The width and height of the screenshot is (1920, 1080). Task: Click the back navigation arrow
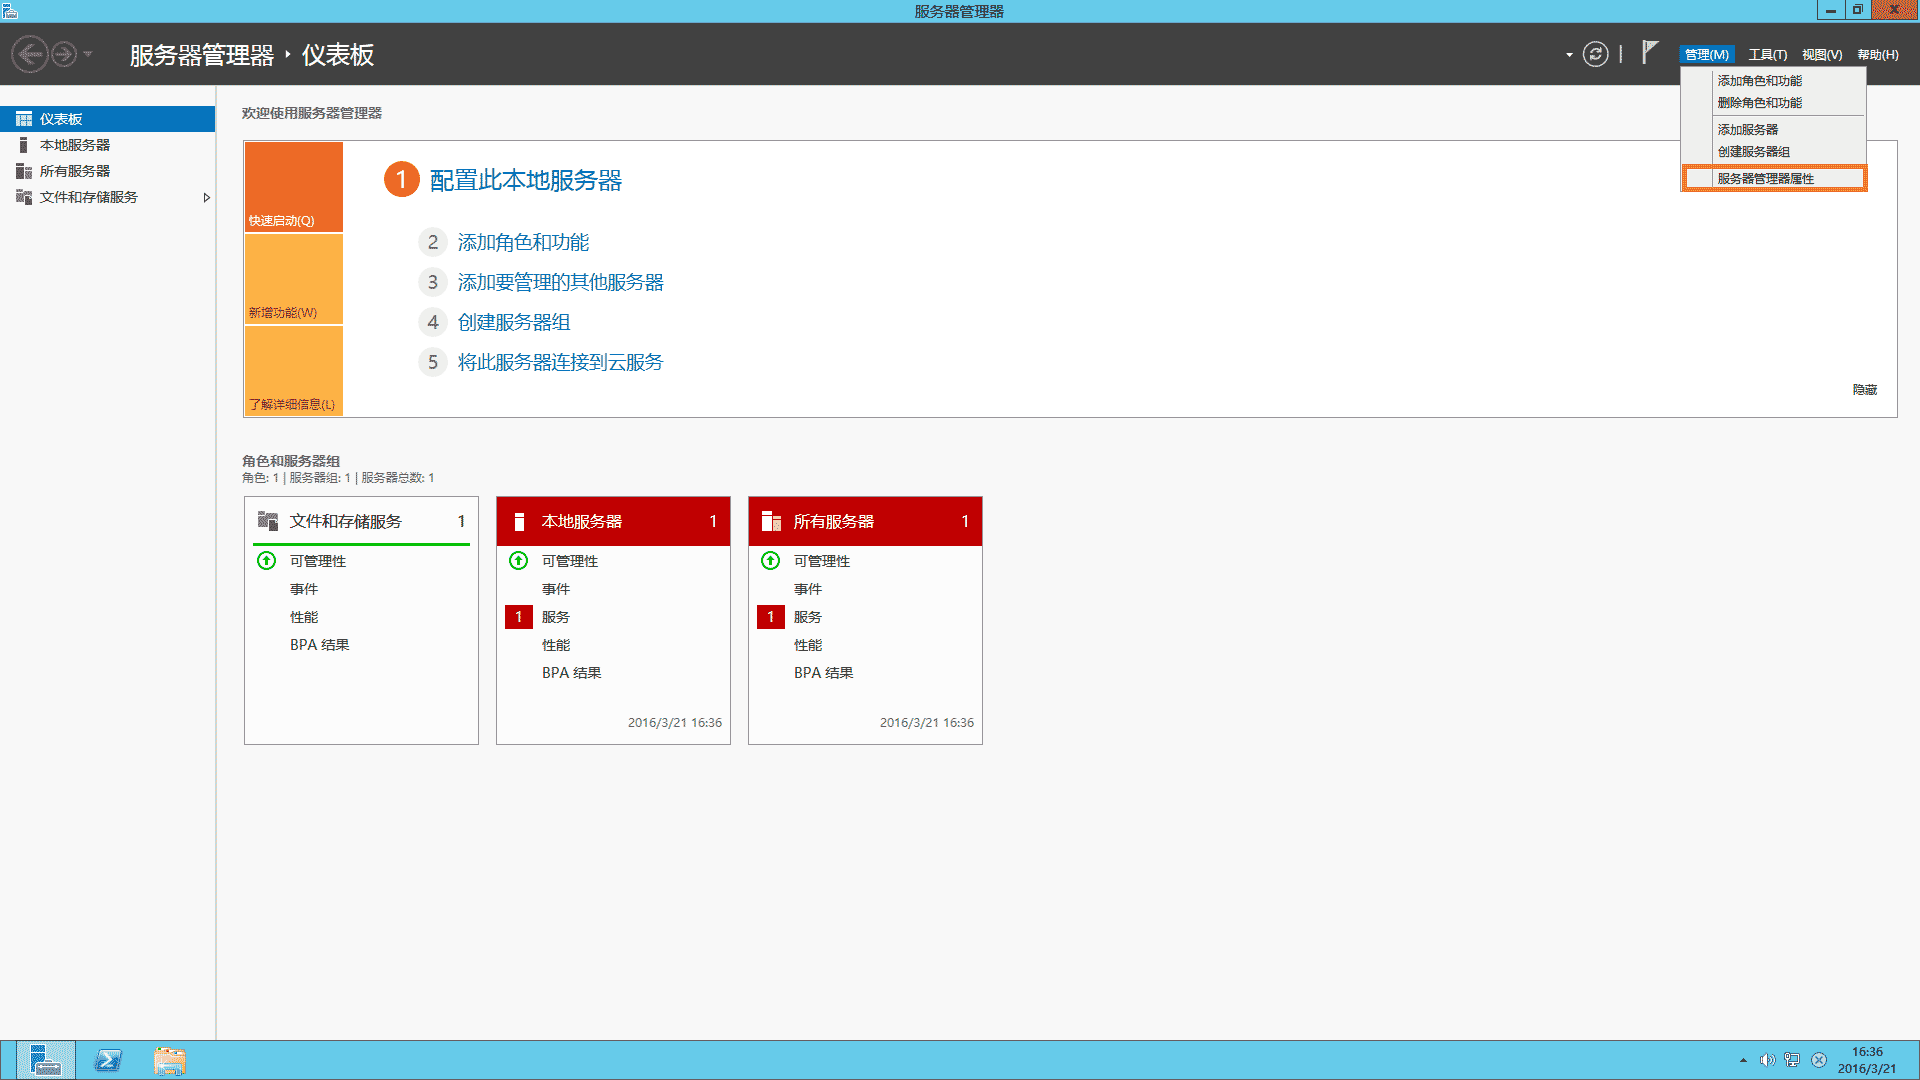[29, 54]
